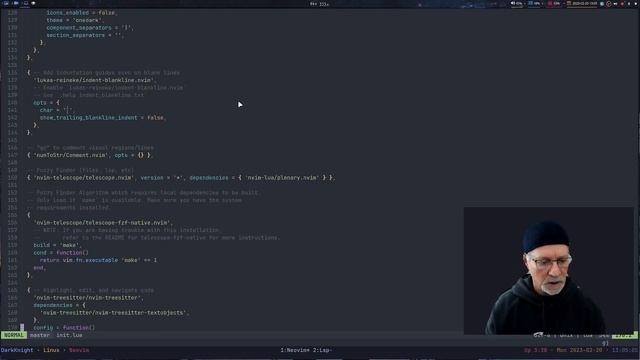The width and height of the screenshot is (640, 360).
Task: Click the Neovim label in tmux status bar
Action: pyautogui.click(x=79, y=350)
